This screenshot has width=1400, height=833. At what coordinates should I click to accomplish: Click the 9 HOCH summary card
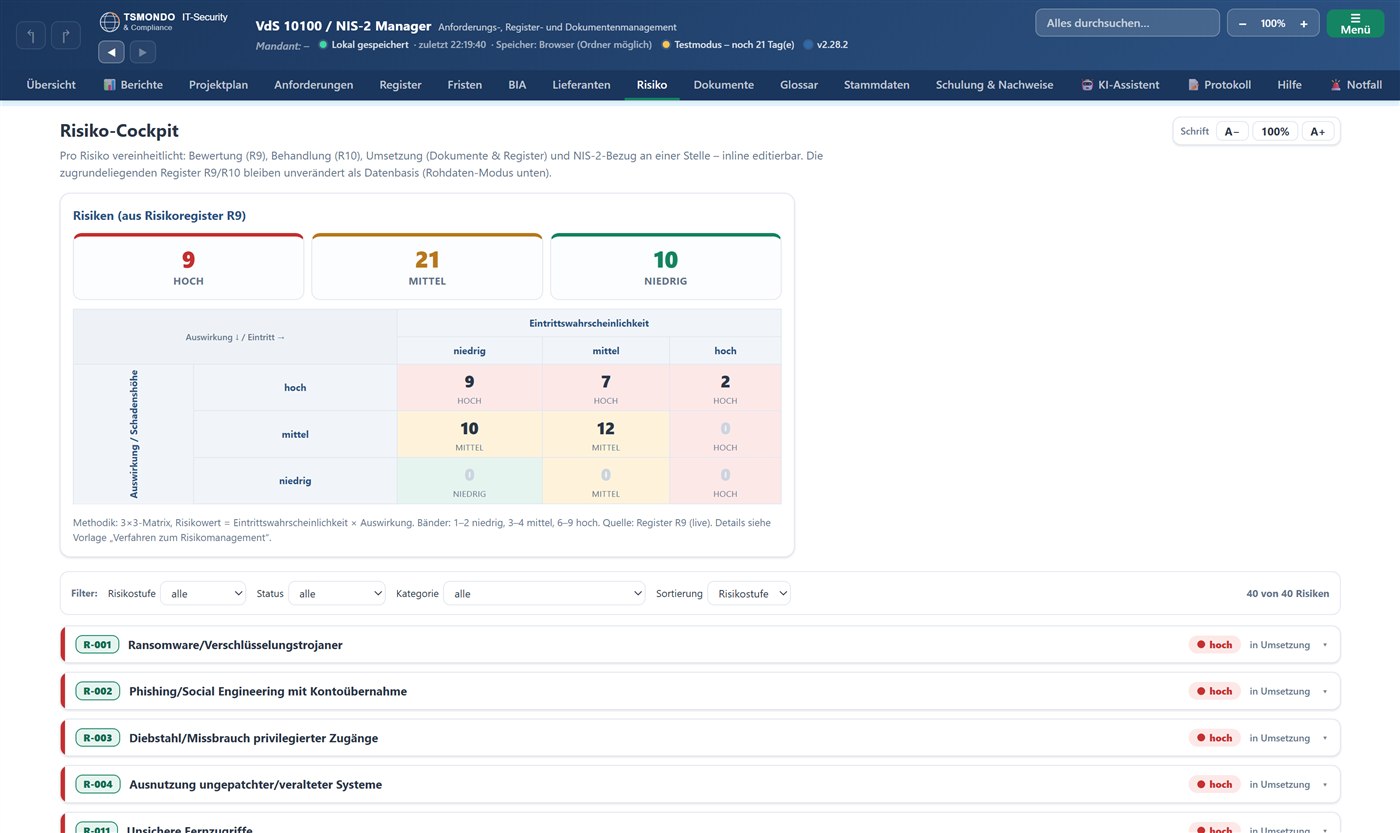coord(188,266)
